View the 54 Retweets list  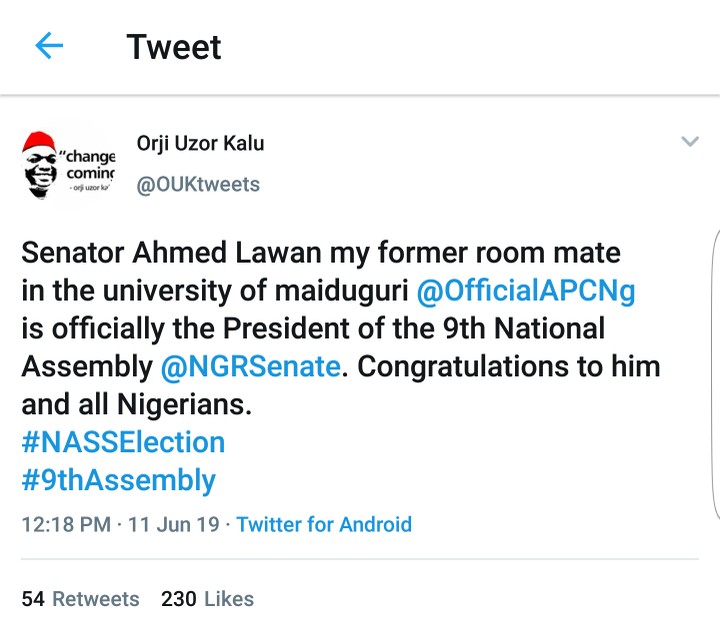point(80,599)
